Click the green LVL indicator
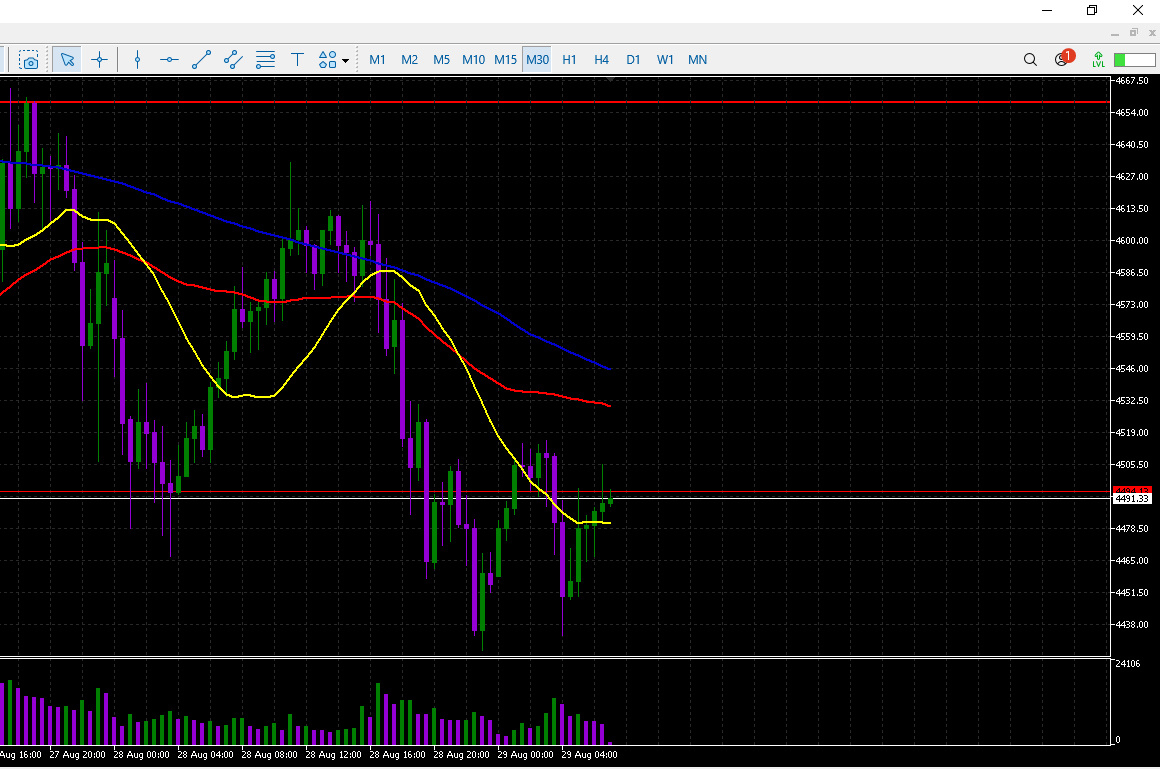The image size is (1160, 769). [x=1099, y=60]
